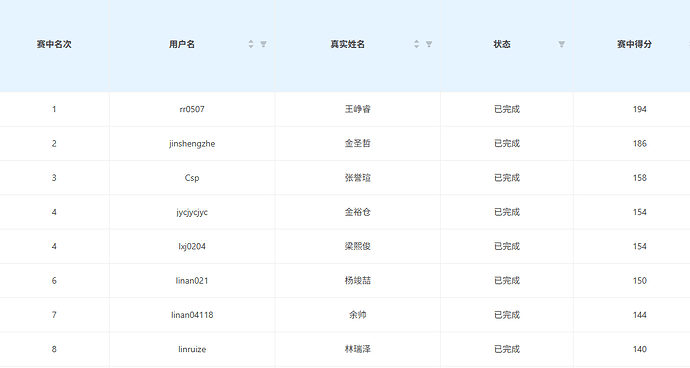Select username linan04118
Image resolution: width=690 pixels, height=368 pixels.
[192, 315]
